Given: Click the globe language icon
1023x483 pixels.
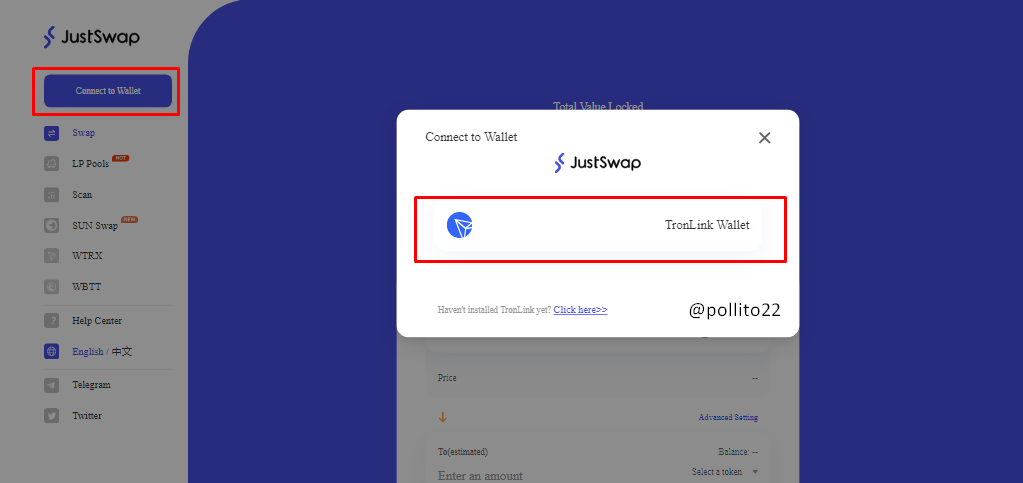Looking at the screenshot, I should click(x=52, y=351).
